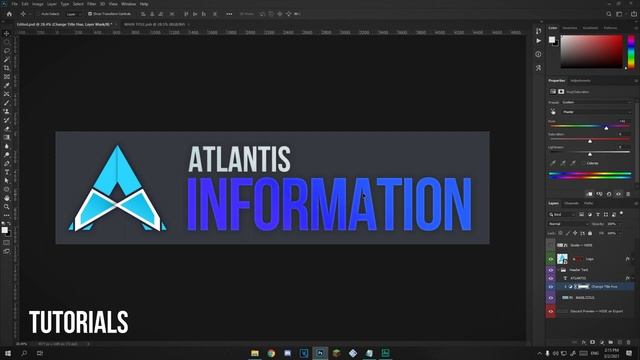Click the Logo layer thumbnail

click(x=562, y=259)
